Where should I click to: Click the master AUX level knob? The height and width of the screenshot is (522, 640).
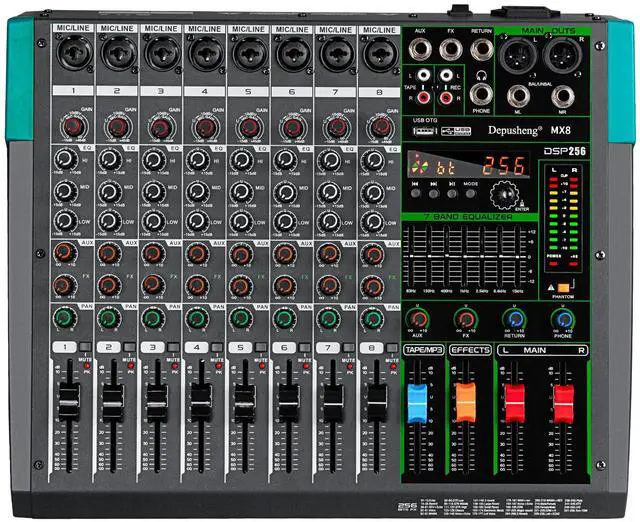click(x=417, y=319)
